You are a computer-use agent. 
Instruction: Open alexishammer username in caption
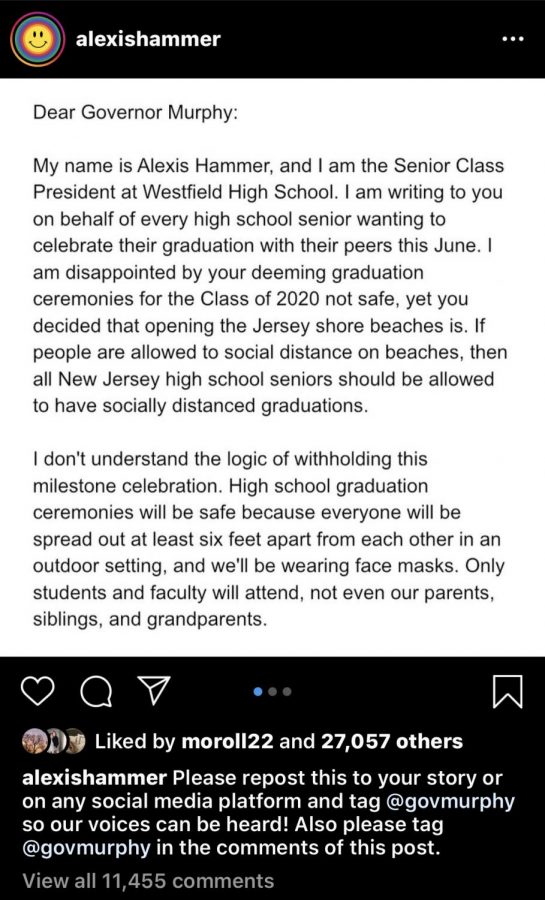(x=94, y=778)
